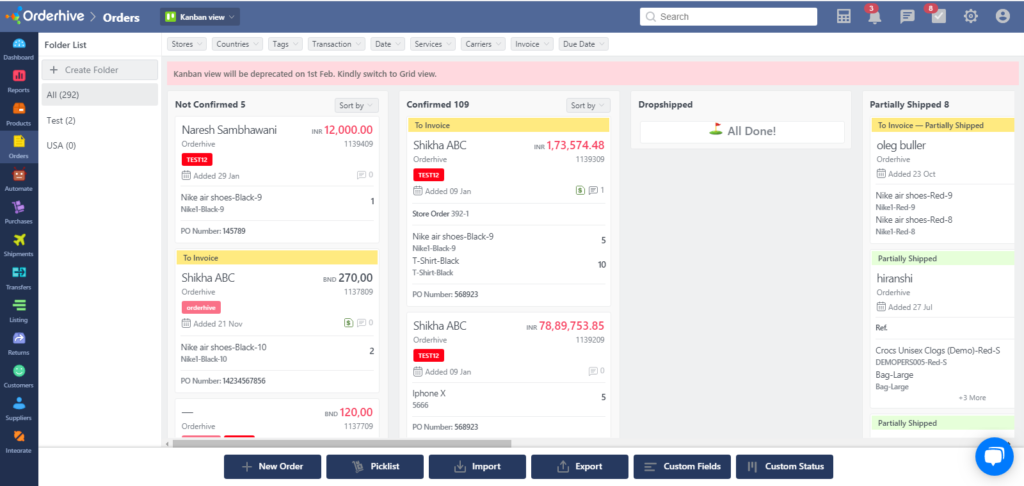Open the Transfers sidebar icon
The image size is (1024, 486).
pyautogui.click(x=18, y=272)
